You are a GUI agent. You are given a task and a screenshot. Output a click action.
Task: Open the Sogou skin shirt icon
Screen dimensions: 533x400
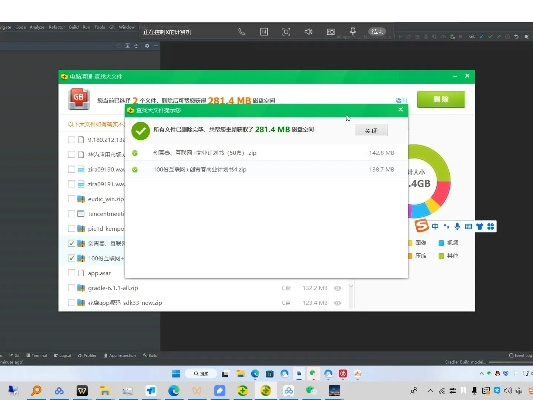tap(480, 226)
